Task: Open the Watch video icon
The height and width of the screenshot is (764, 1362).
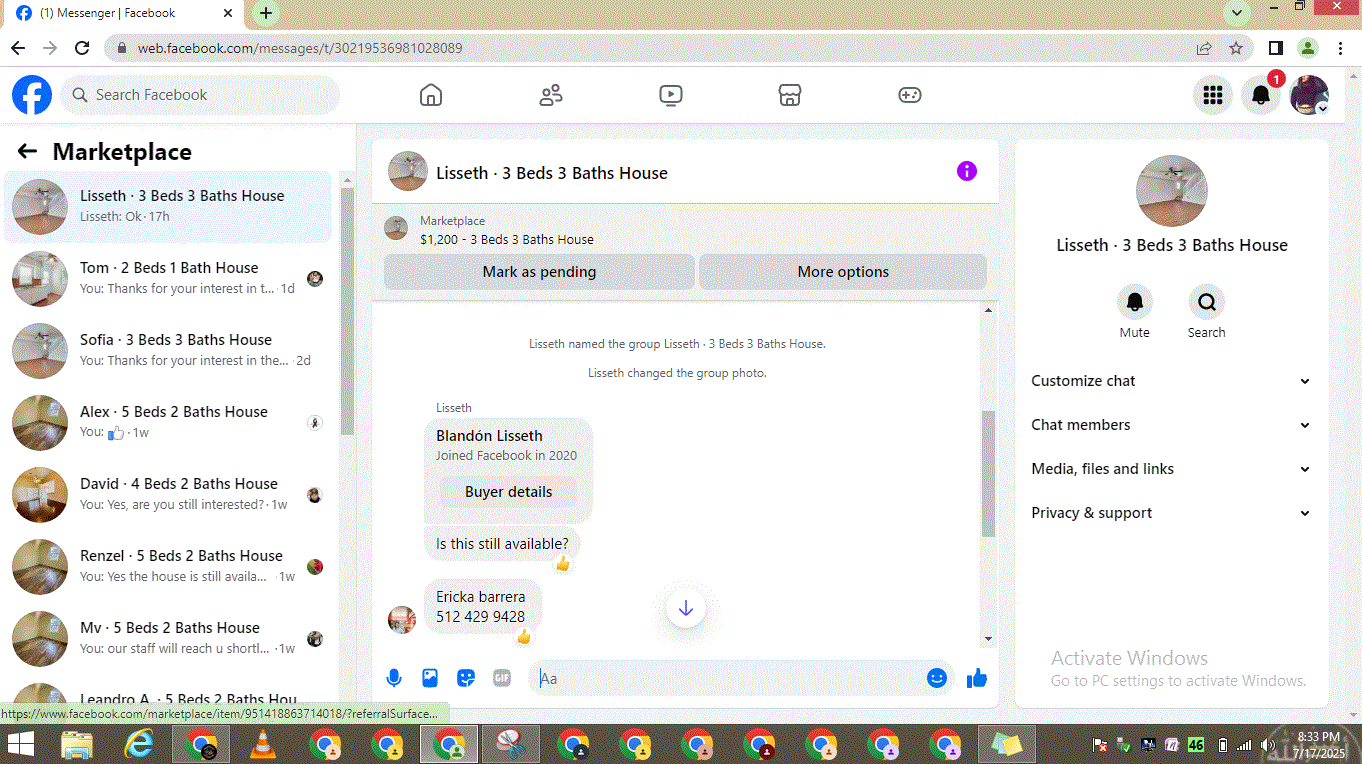Action: [671, 95]
